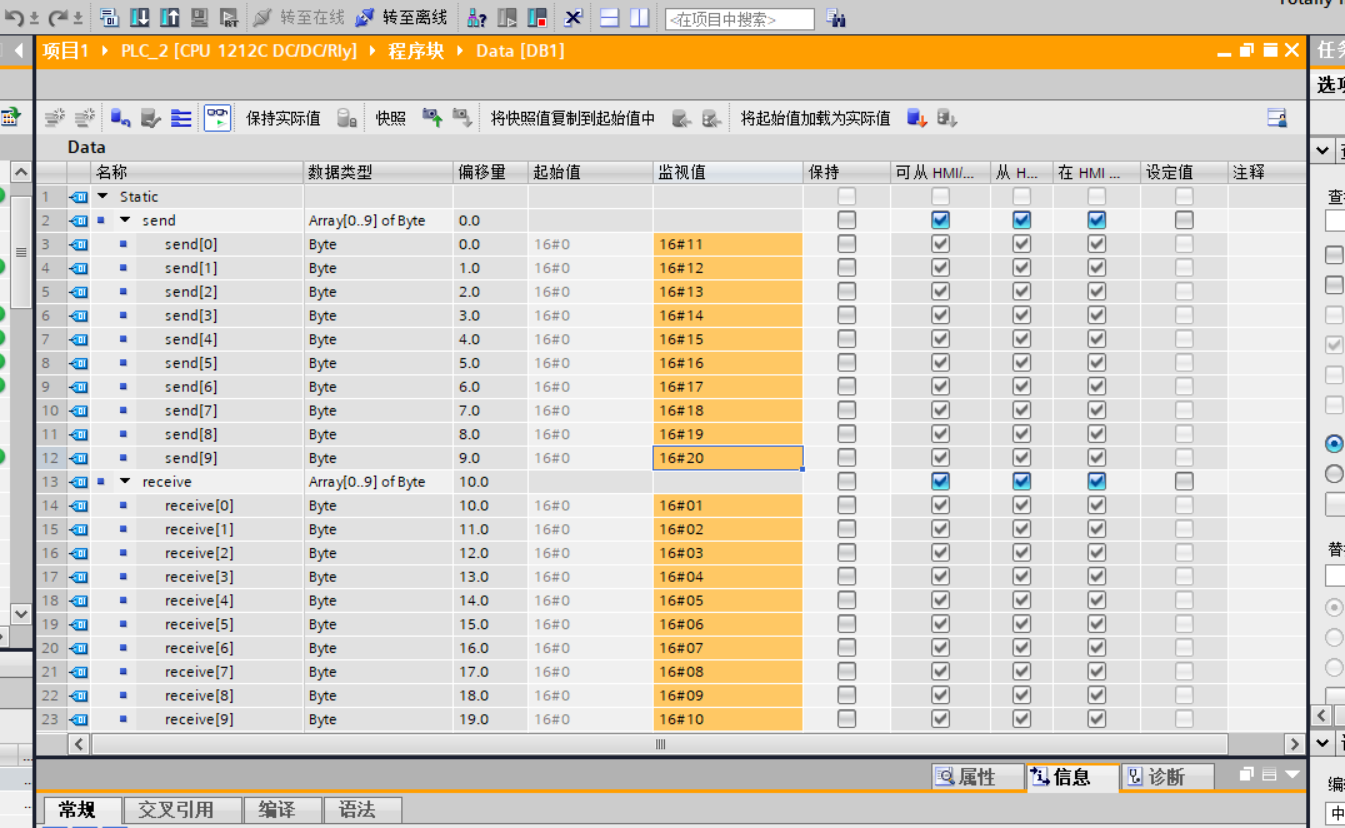1345x828 pixels.
Task: Click the expand all rows icon in block toolbar
Action: tap(181, 118)
